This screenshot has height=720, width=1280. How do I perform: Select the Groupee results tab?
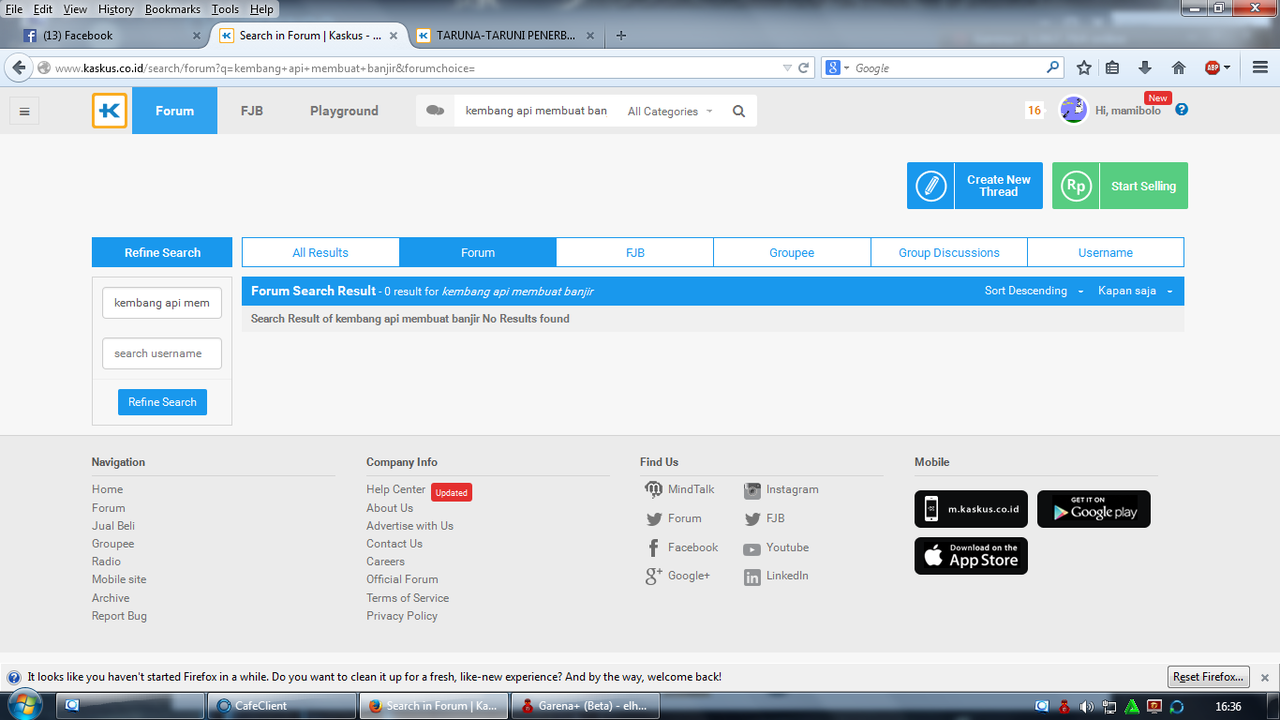click(792, 253)
